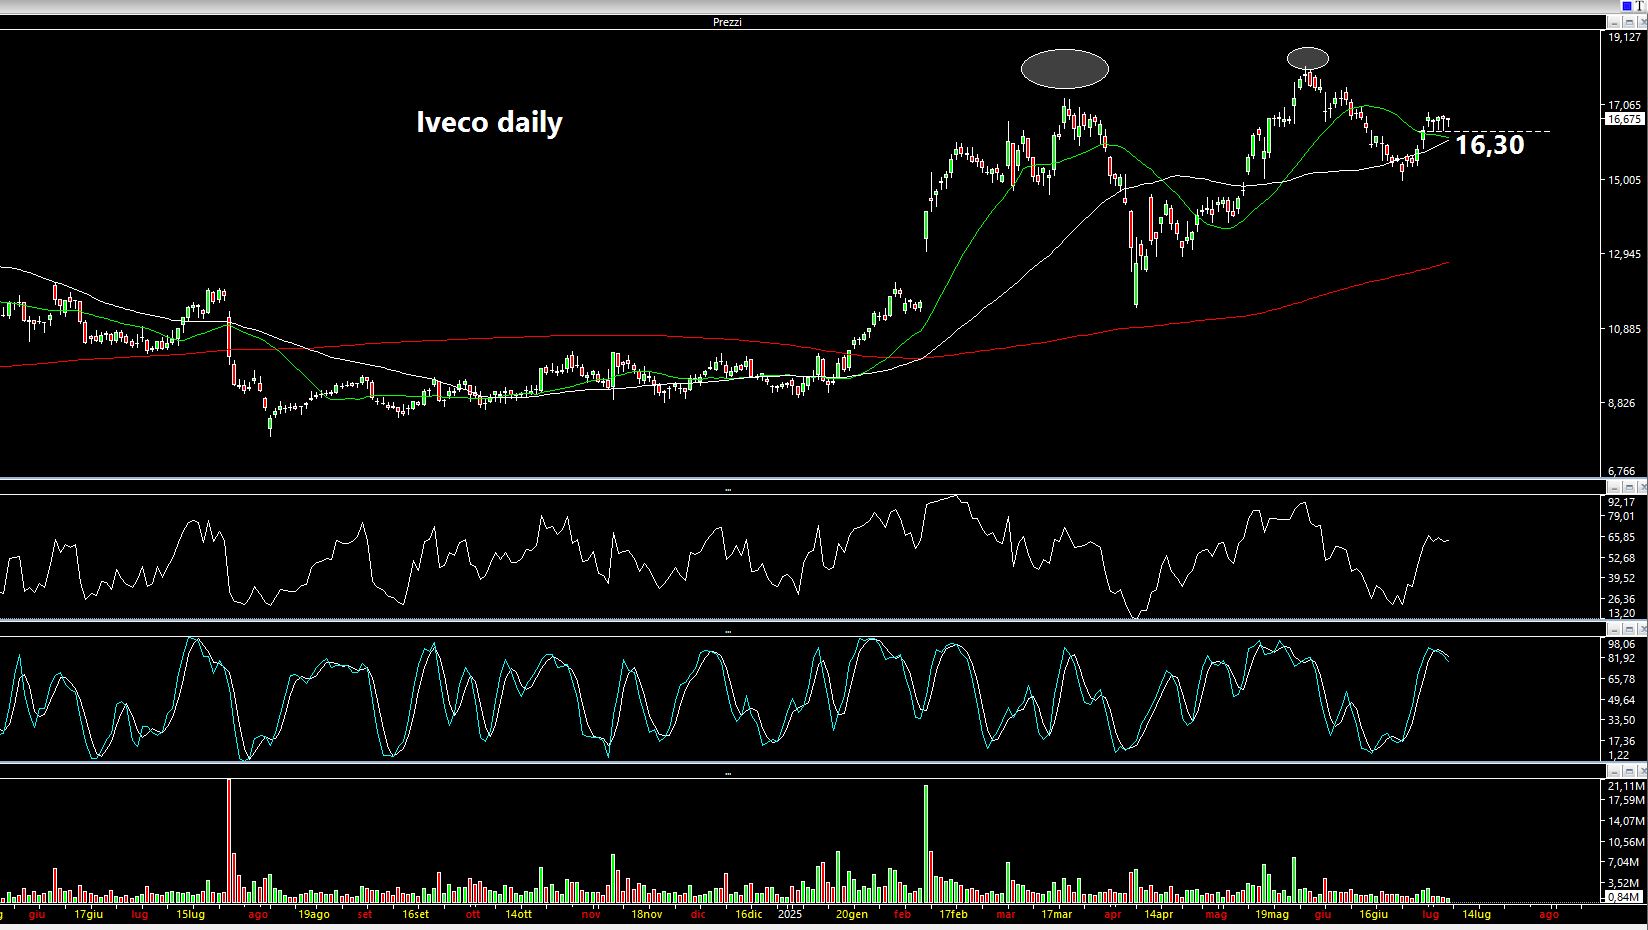Grab the volume panel top divider handle
Image resolution: width=1648 pixels, height=930 pixels.
click(728, 774)
